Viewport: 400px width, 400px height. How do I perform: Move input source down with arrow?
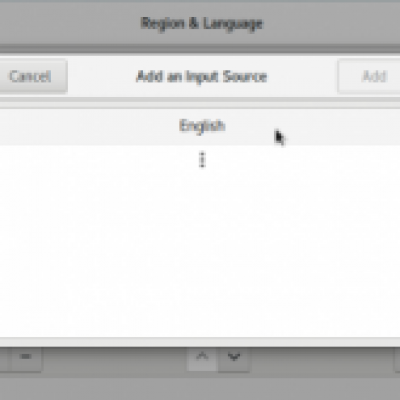234,357
